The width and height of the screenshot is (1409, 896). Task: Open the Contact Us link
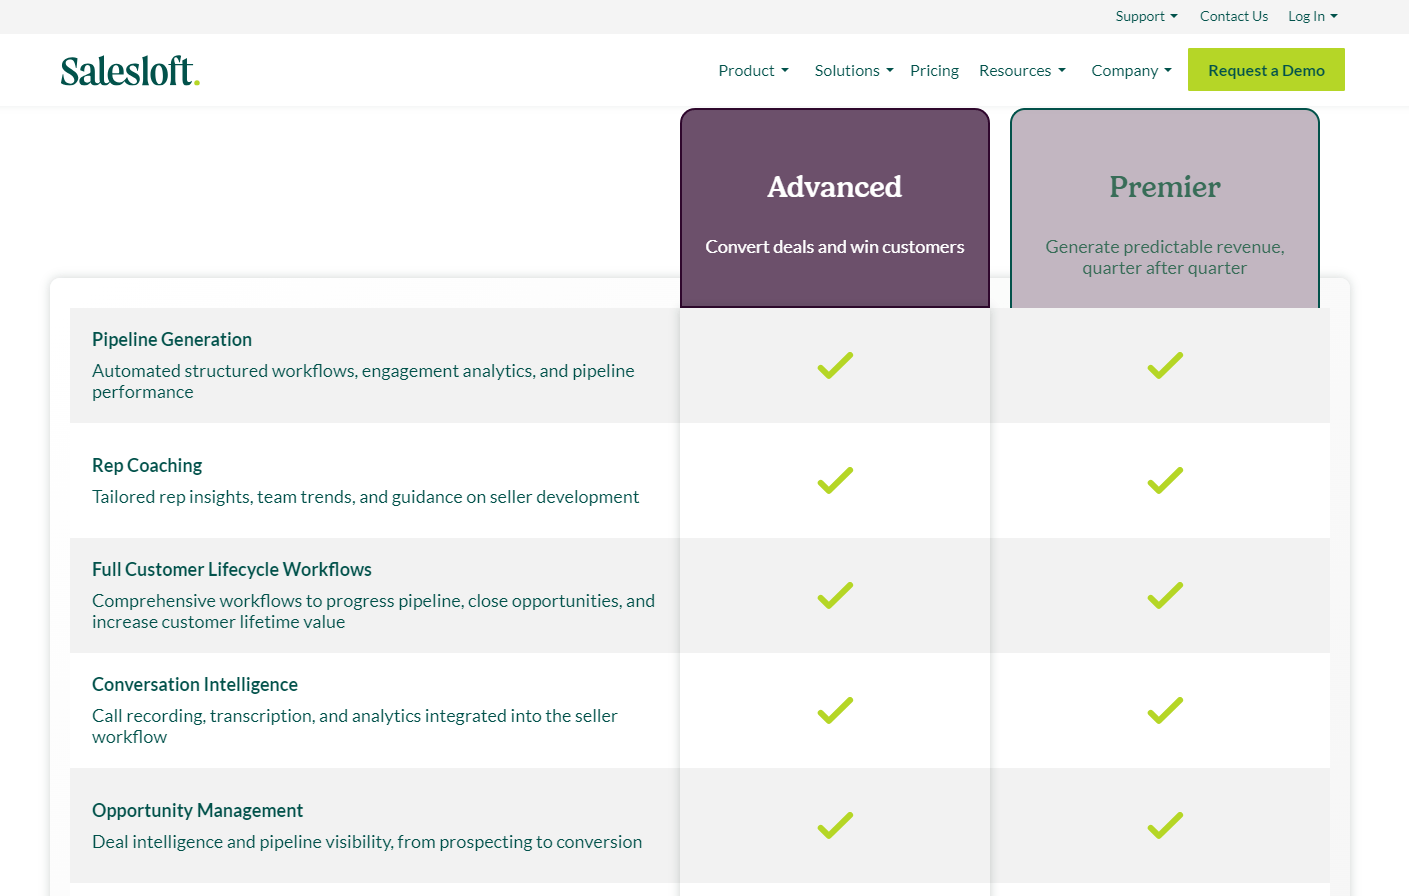coord(1234,16)
